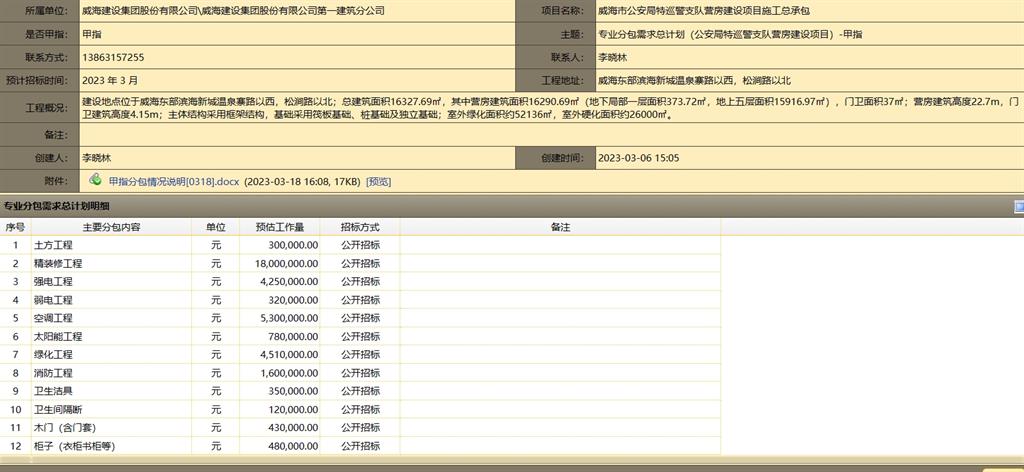This screenshot has height=472, width=1024.
Task: Click the panel icon at right of 专业分包需求总计划明细 header
Action: (x=1018, y=206)
